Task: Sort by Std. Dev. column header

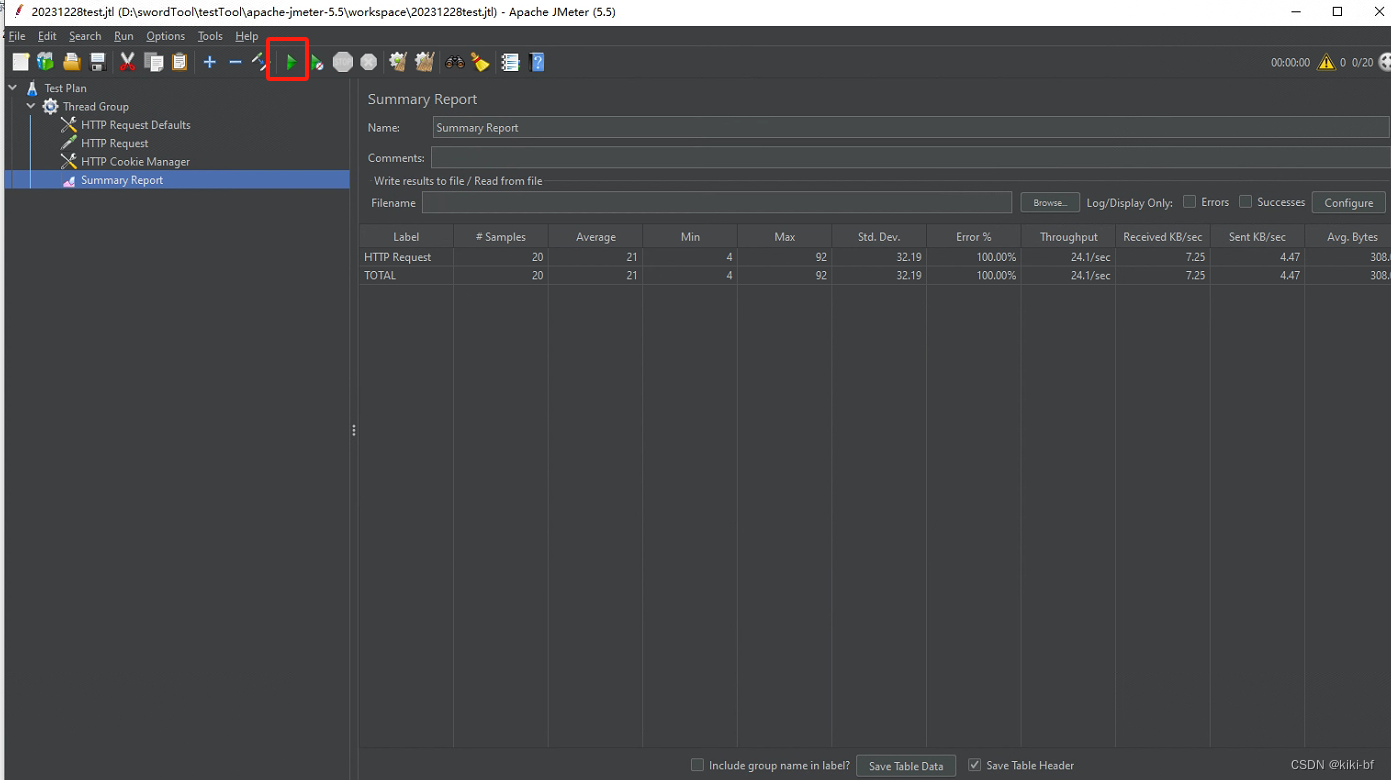Action: point(879,237)
